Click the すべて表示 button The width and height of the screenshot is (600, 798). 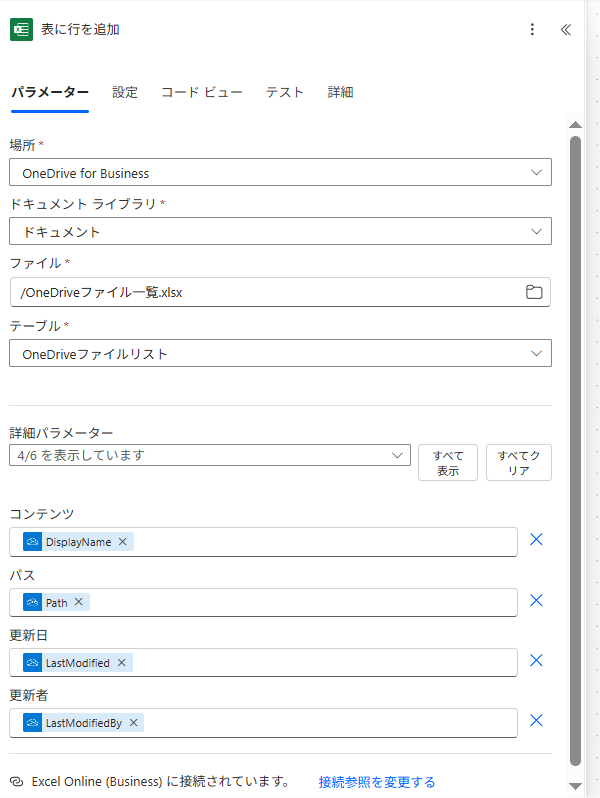point(448,463)
